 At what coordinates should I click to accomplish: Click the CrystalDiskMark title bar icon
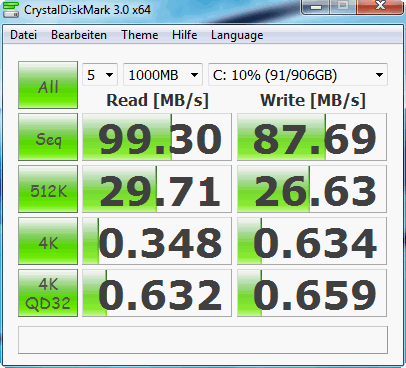[x=11, y=9]
